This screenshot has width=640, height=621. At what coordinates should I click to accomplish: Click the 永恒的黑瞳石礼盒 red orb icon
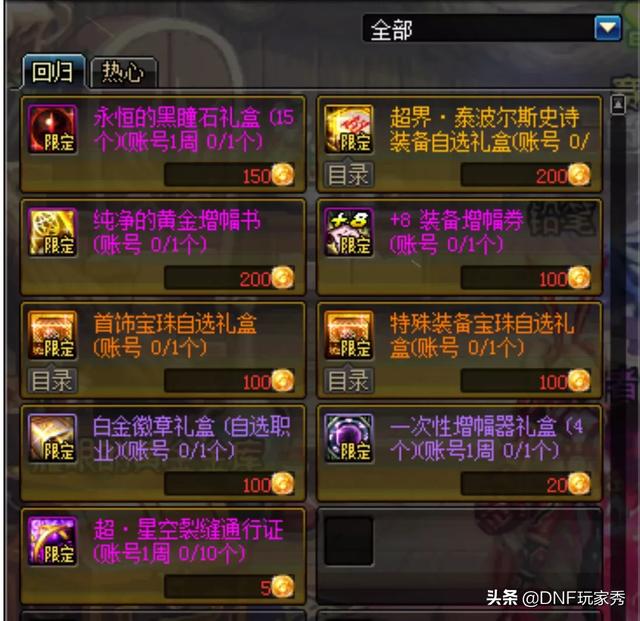click(x=52, y=129)
